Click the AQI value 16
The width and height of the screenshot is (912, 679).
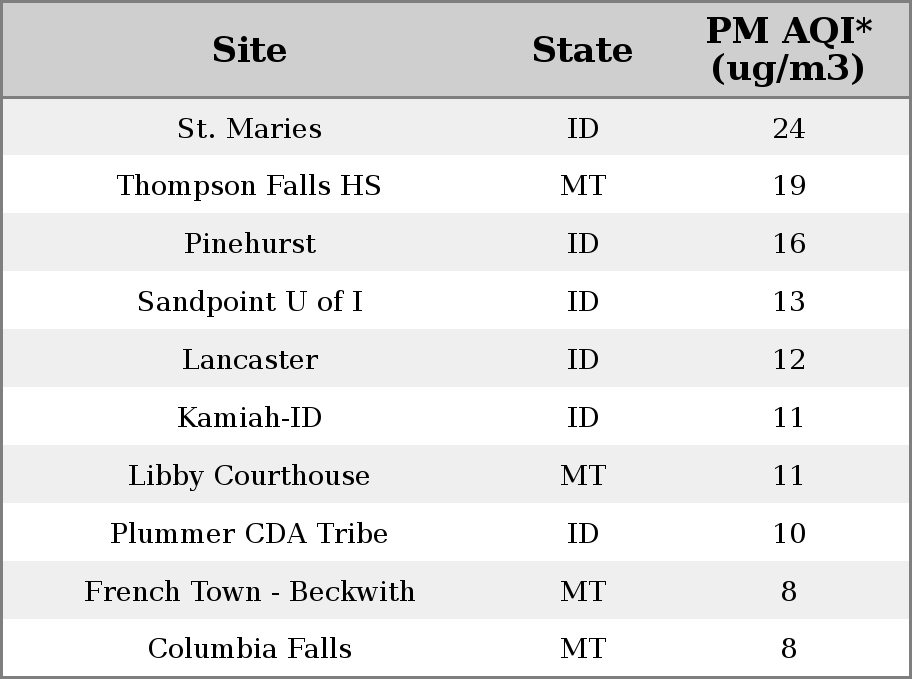789,243
